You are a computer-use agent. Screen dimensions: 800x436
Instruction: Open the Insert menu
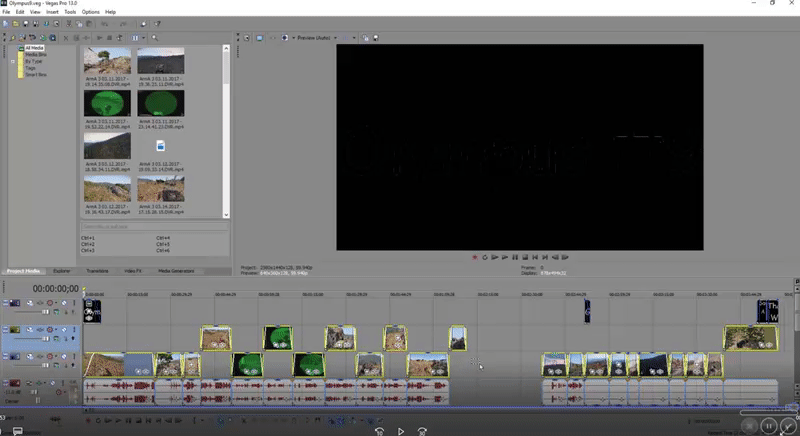52,12
